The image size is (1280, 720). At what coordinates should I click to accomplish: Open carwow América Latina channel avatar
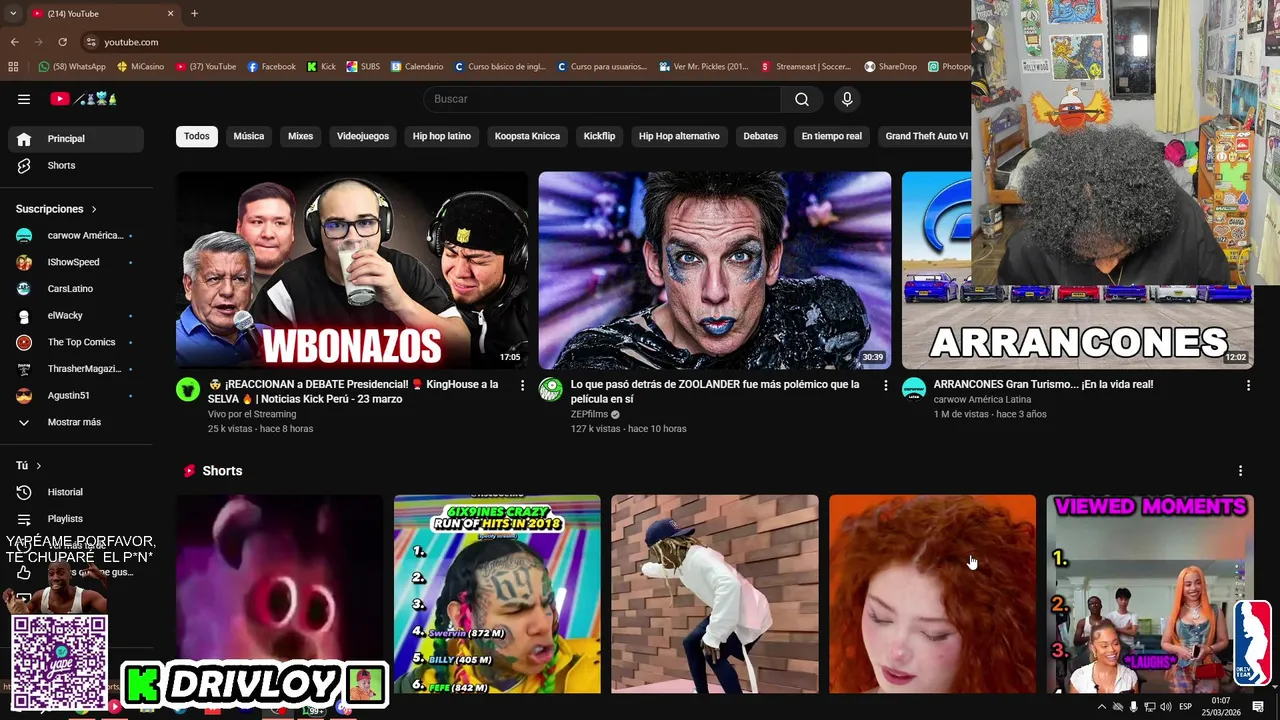tap(914, 389)
